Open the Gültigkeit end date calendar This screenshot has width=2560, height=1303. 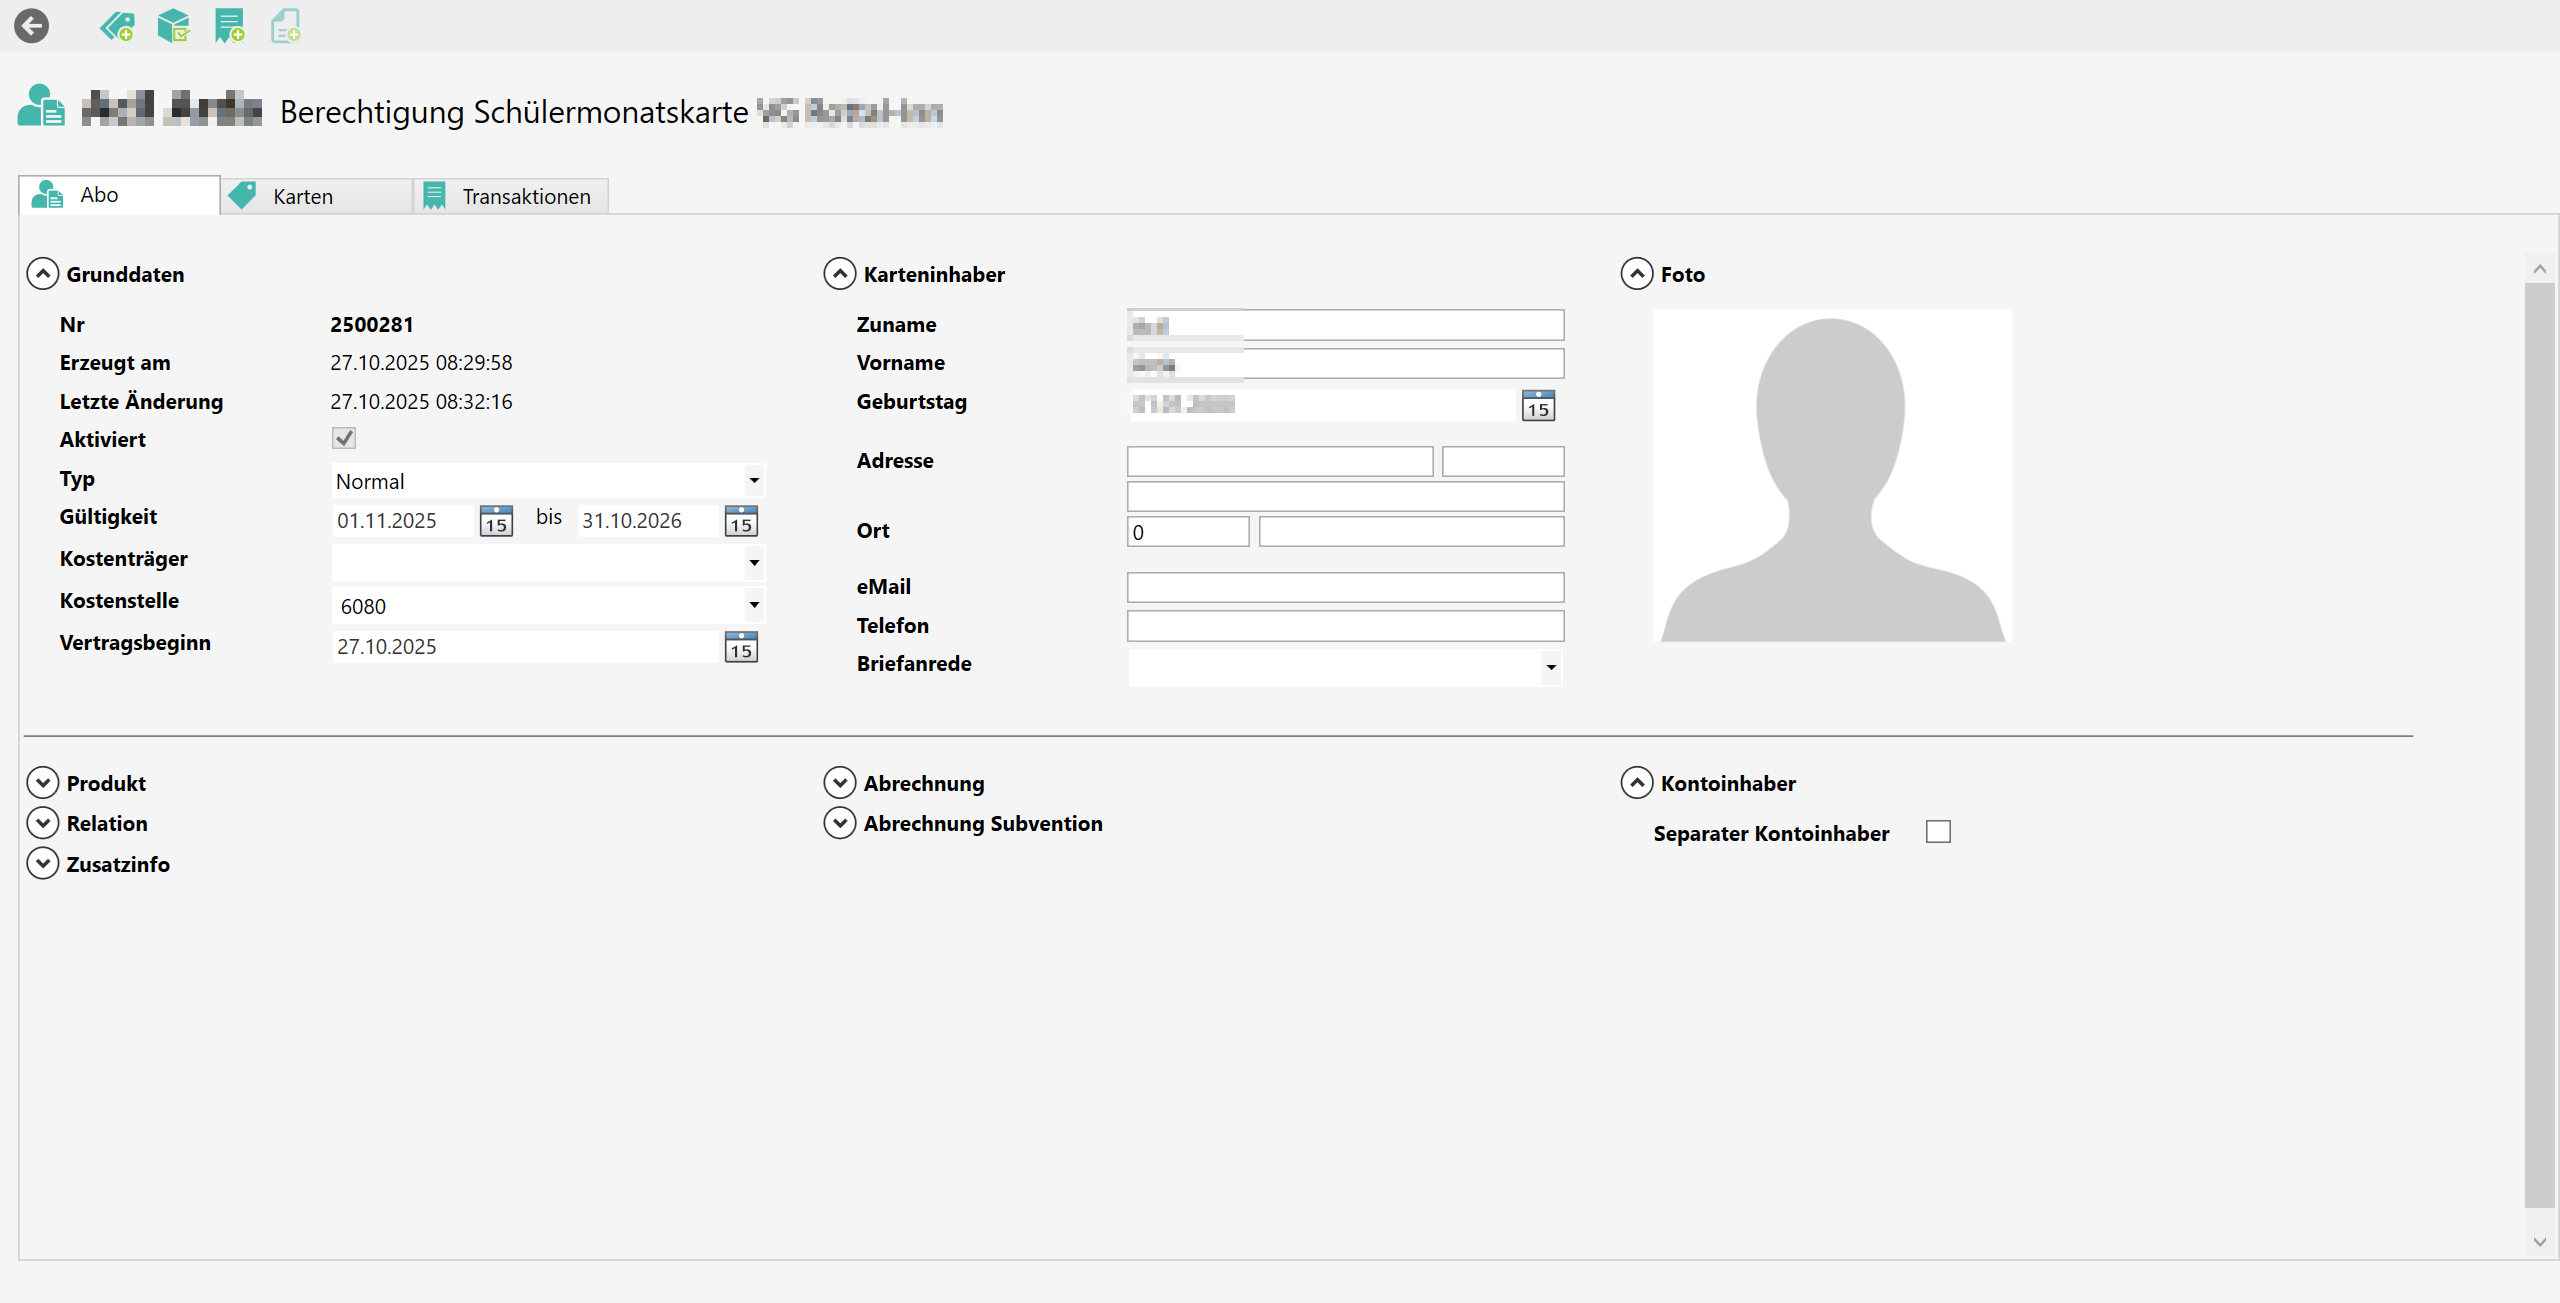741,521
